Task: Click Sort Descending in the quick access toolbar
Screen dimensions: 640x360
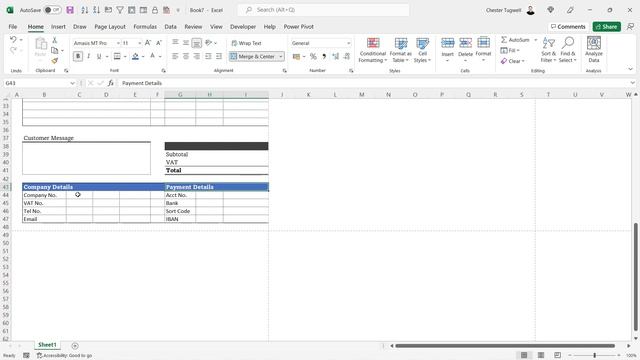Action: [96, 10]
